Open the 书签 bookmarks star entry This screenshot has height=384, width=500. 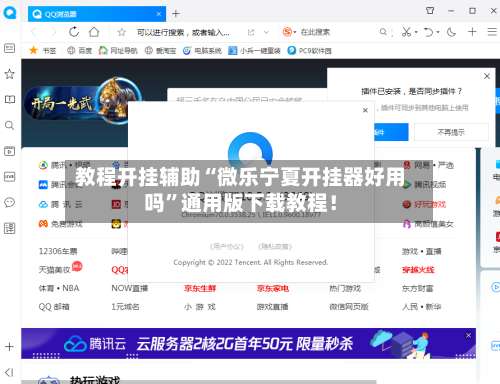43,51
